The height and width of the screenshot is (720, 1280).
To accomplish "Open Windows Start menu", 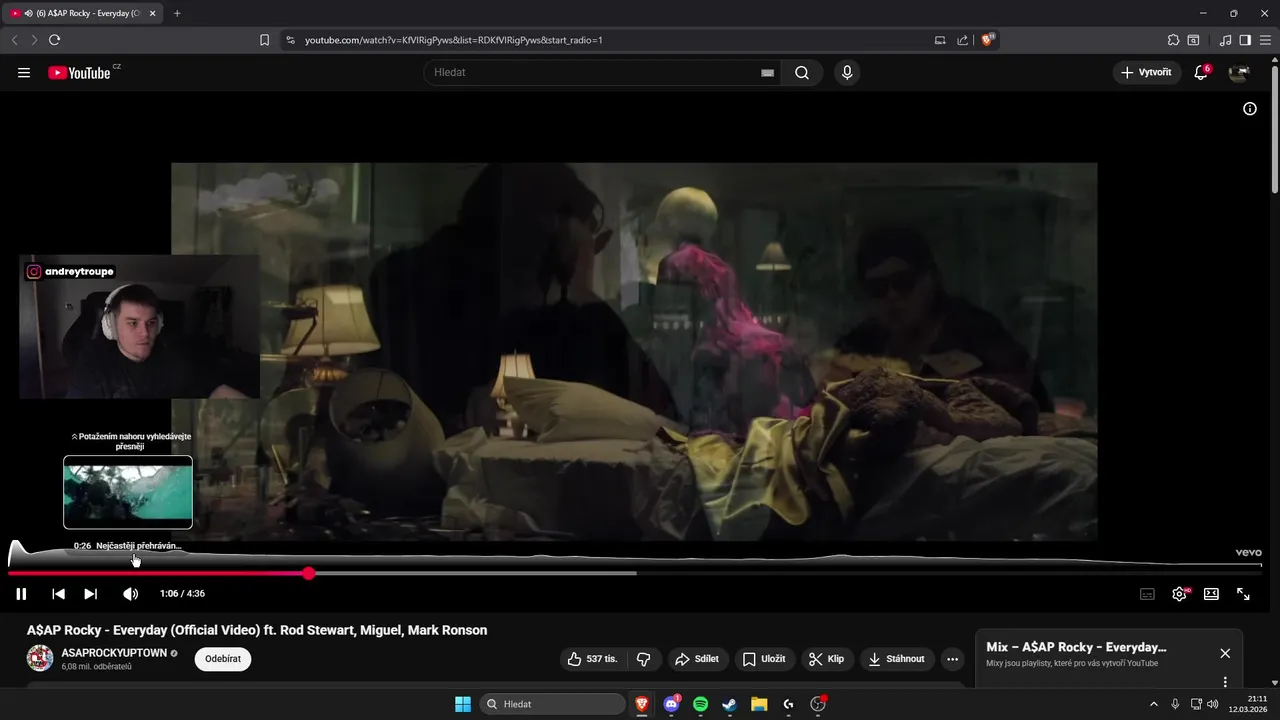I will pyautogui.click(x=463, y=704).
